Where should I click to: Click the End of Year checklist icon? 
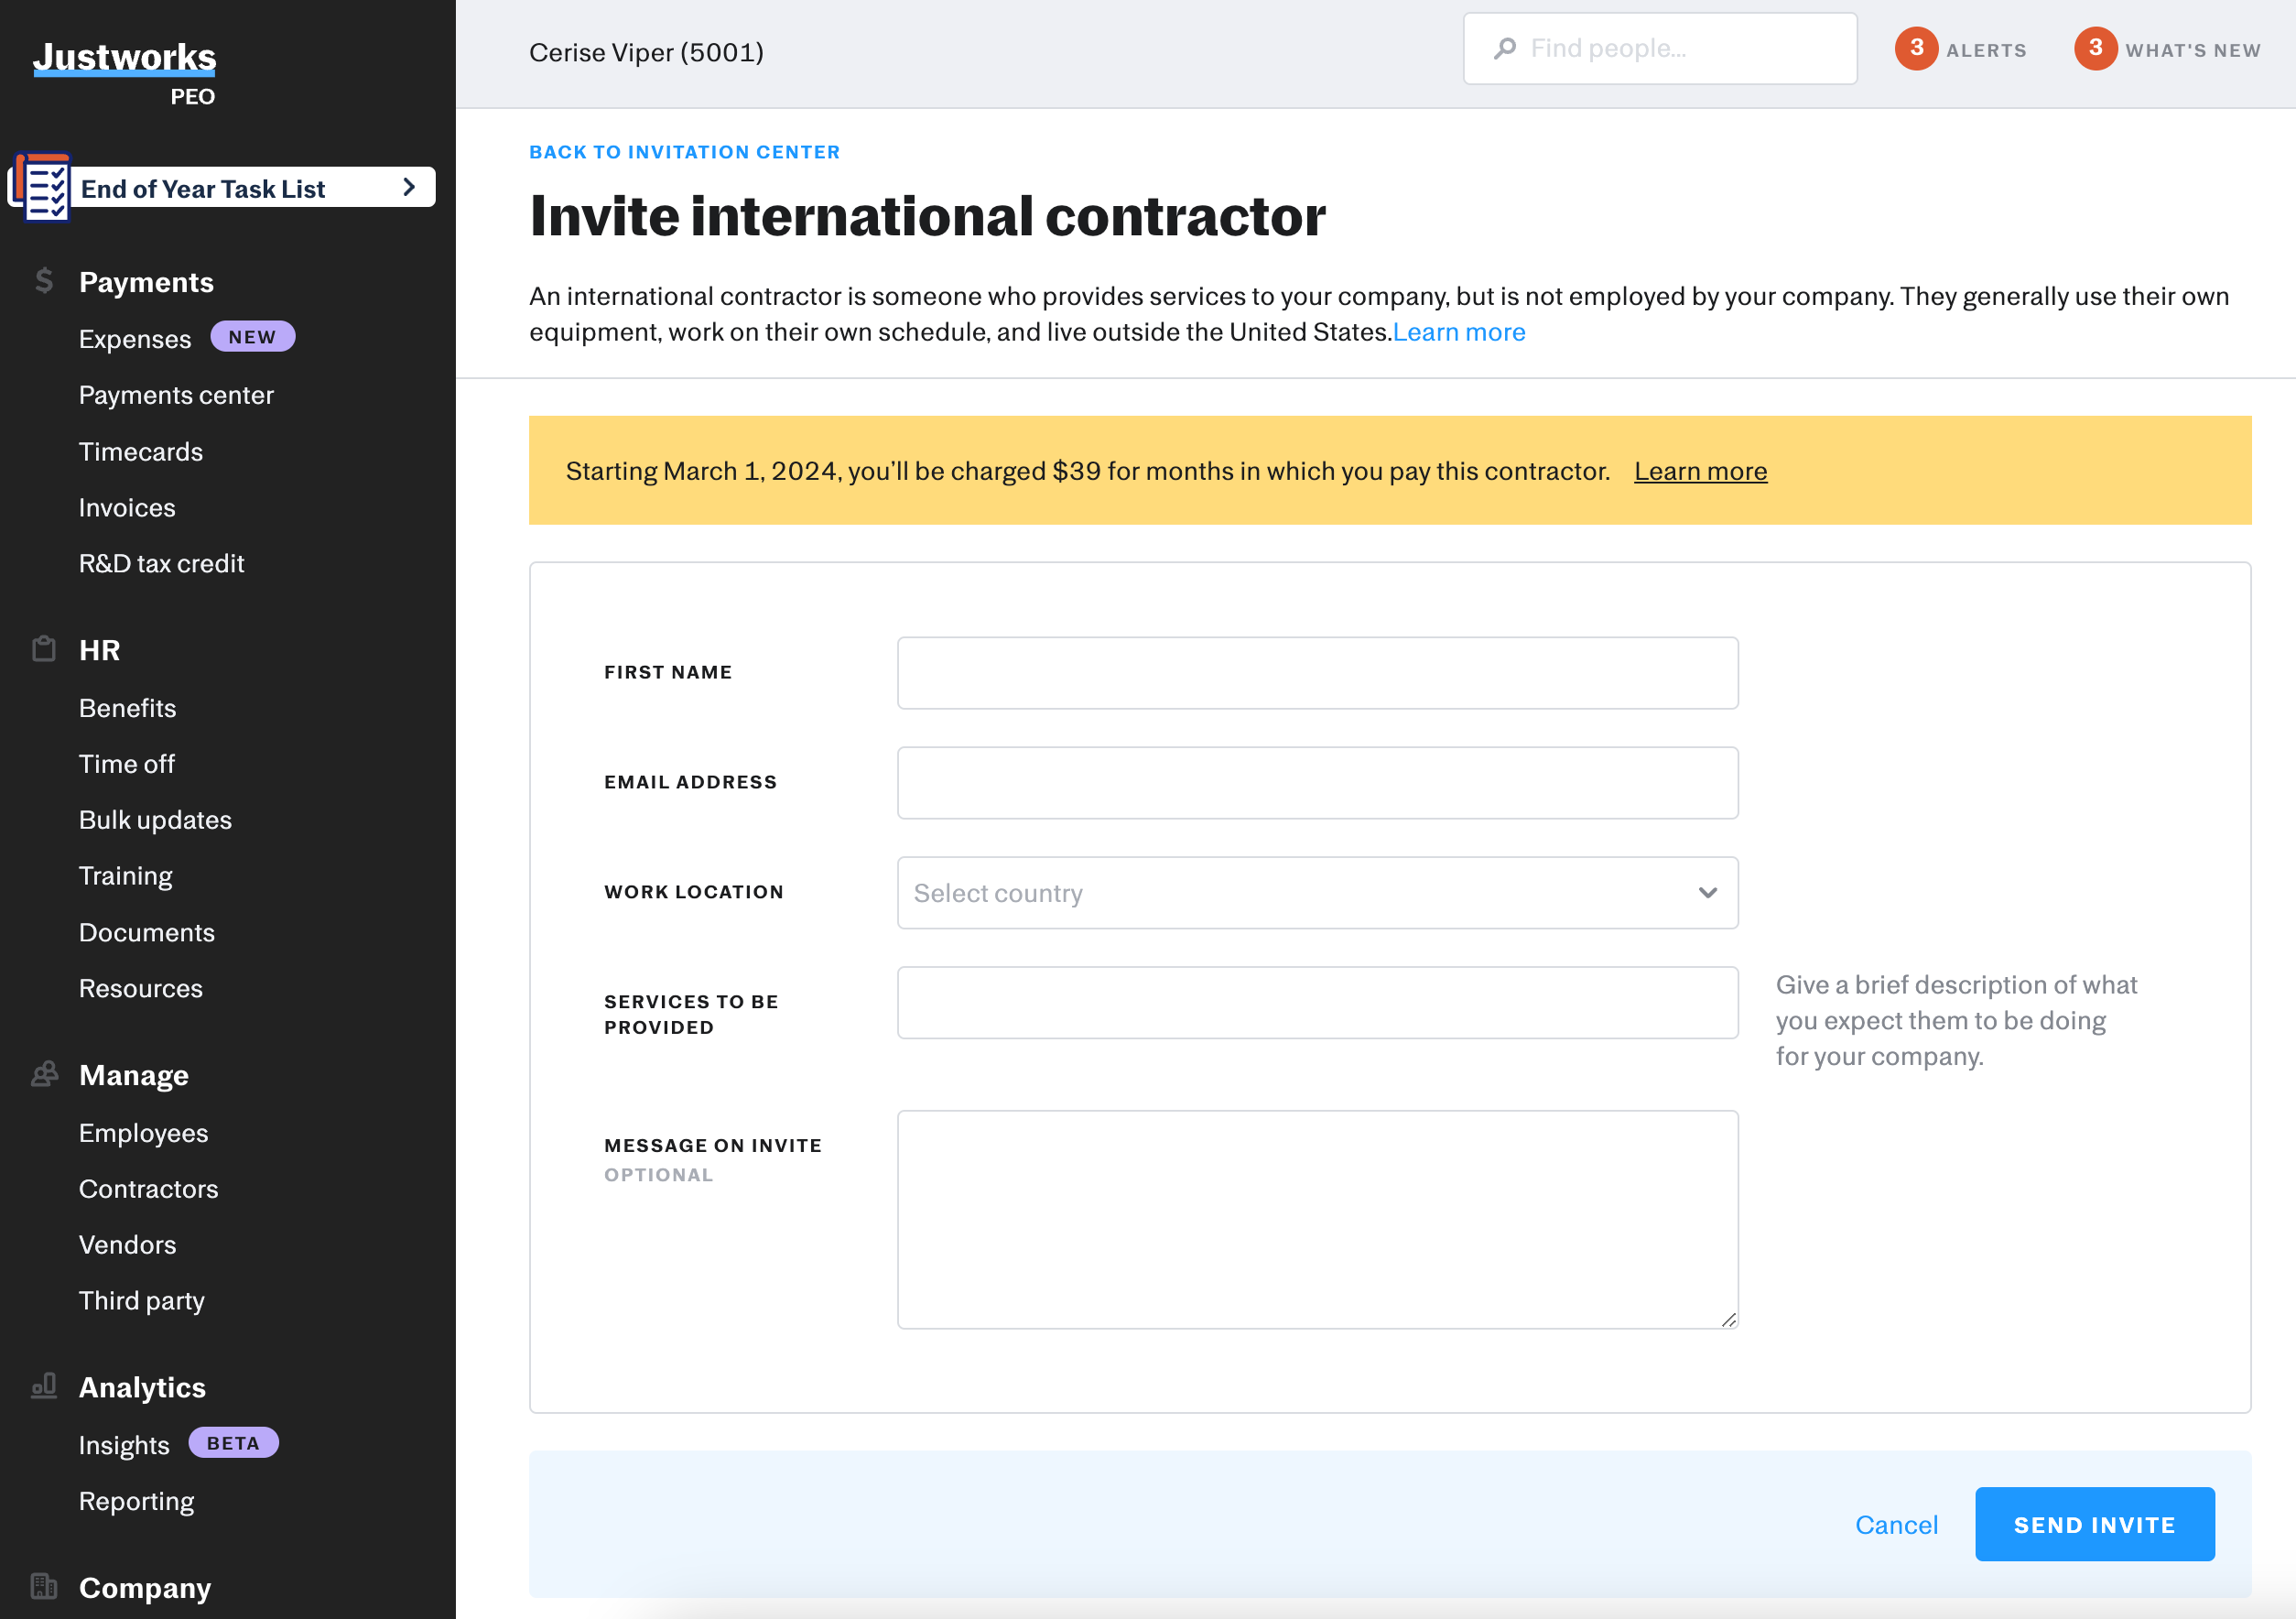pos(43,188)
